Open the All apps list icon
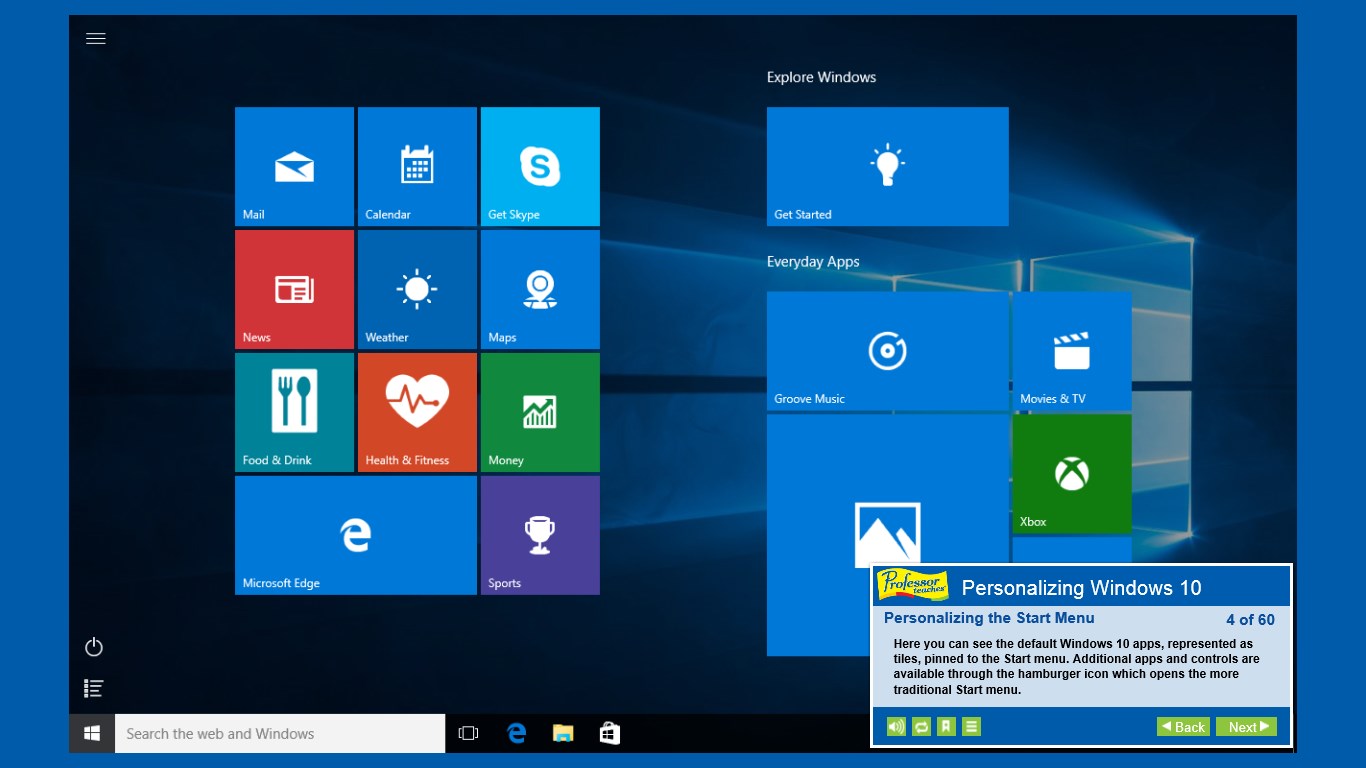Viewport: 1366px width, 768px height. tap(94, 688)
